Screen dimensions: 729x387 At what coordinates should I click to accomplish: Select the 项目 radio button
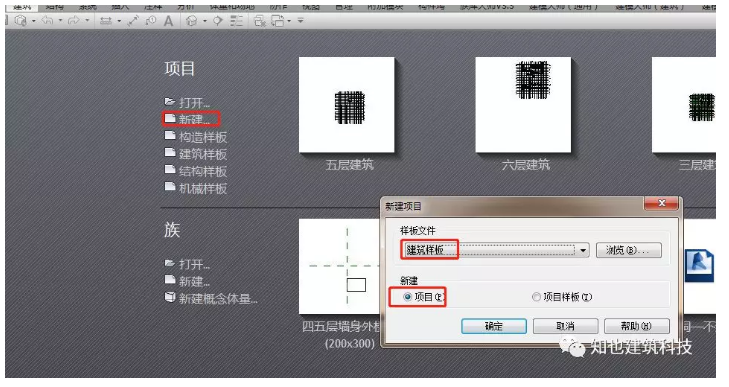(x=407, y=297)
